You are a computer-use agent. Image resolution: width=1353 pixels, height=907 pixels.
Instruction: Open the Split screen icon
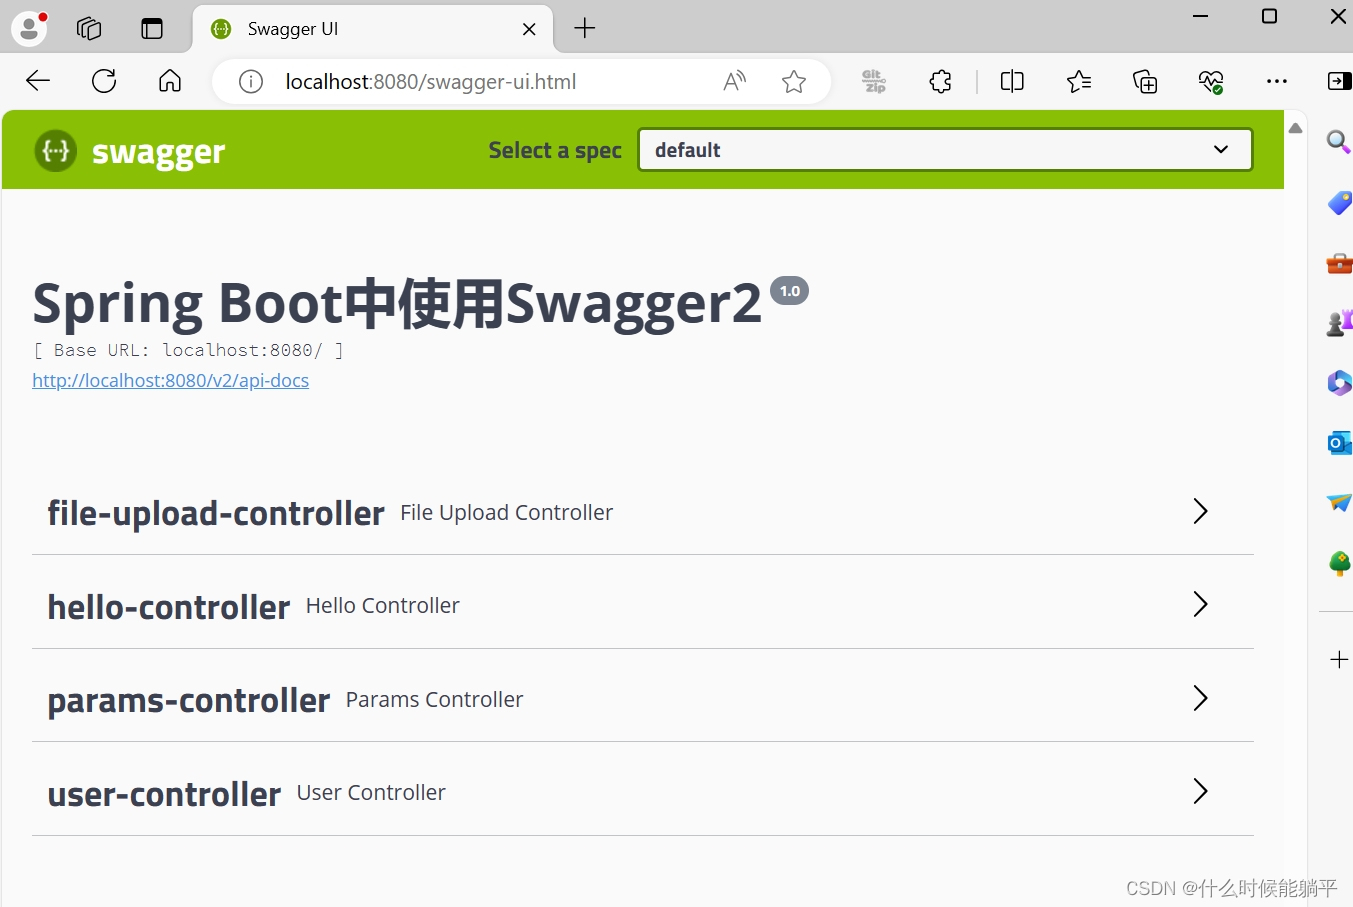point(1011,81)
